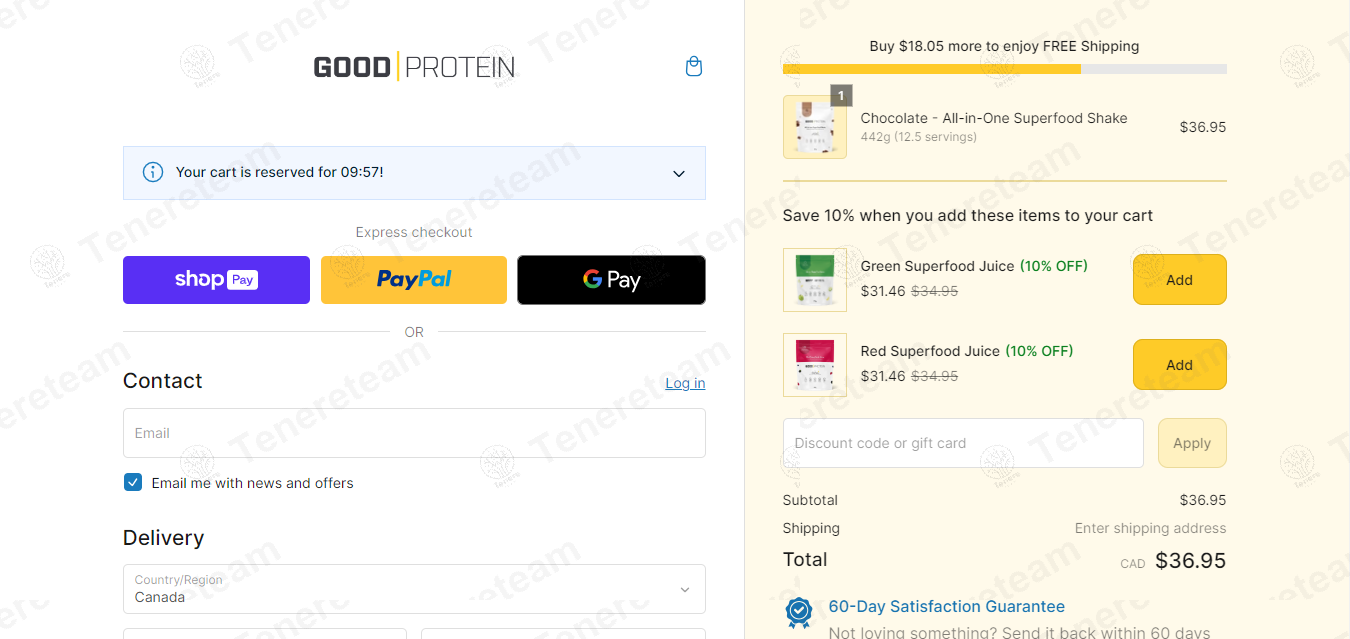Click the Good Protein logo
The height and width of the screenshot is (639, 1350).
tap(414, 67)
